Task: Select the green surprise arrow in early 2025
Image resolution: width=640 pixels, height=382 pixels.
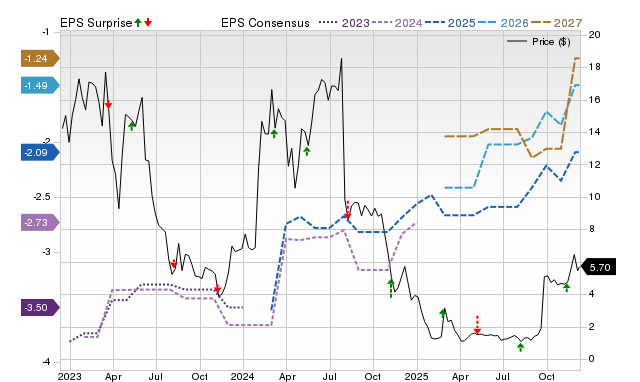Action: (x=443, y=313)
